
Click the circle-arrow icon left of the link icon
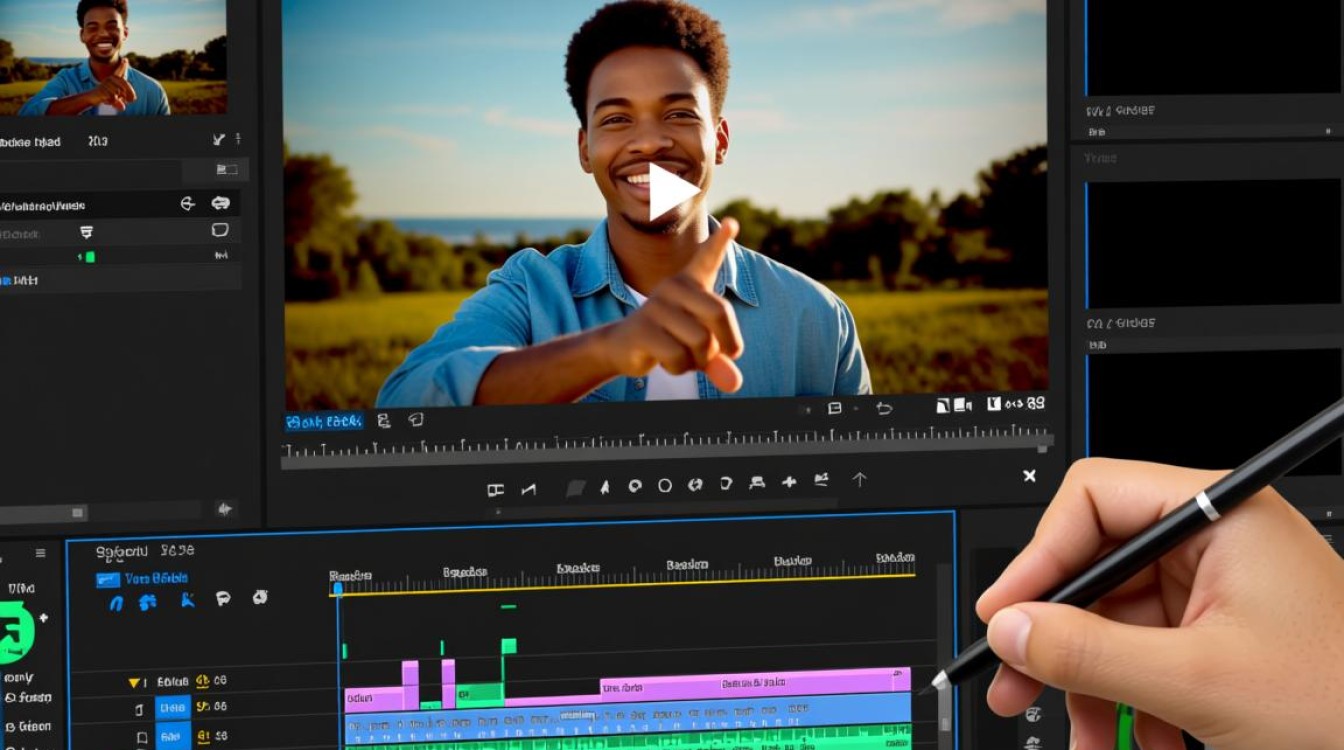click(x=187, y=203)
